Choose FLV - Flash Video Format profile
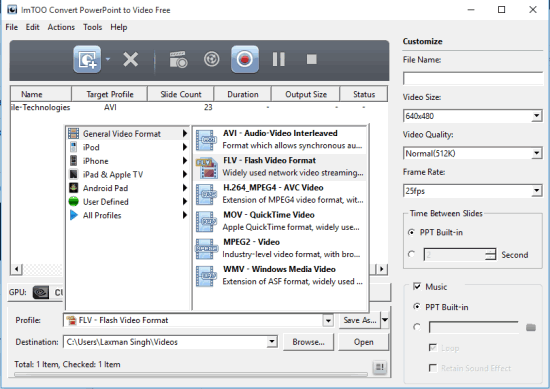Viewport: 550px width, 389px height. coord(280,167)
